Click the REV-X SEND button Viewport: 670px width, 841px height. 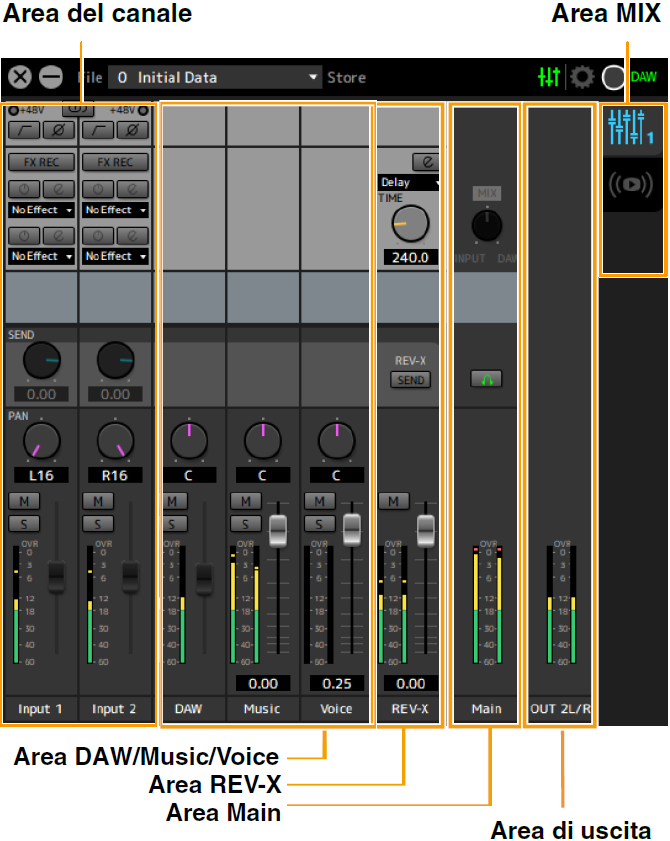pos(410,380)
